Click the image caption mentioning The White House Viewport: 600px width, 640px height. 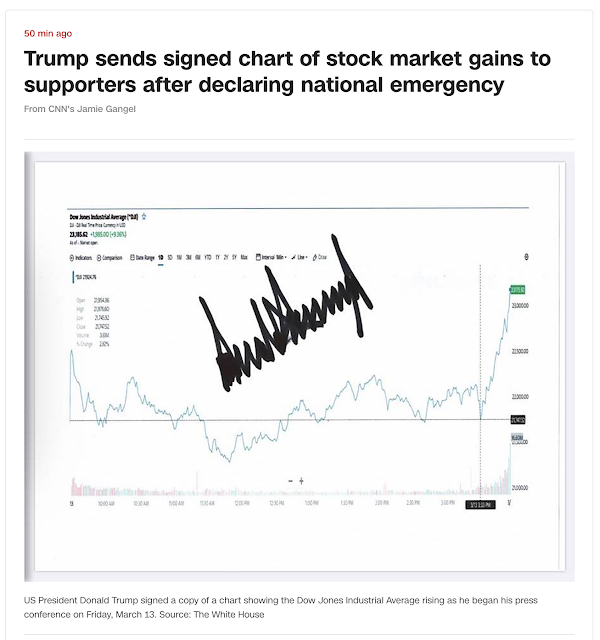(x=290, y=607)
